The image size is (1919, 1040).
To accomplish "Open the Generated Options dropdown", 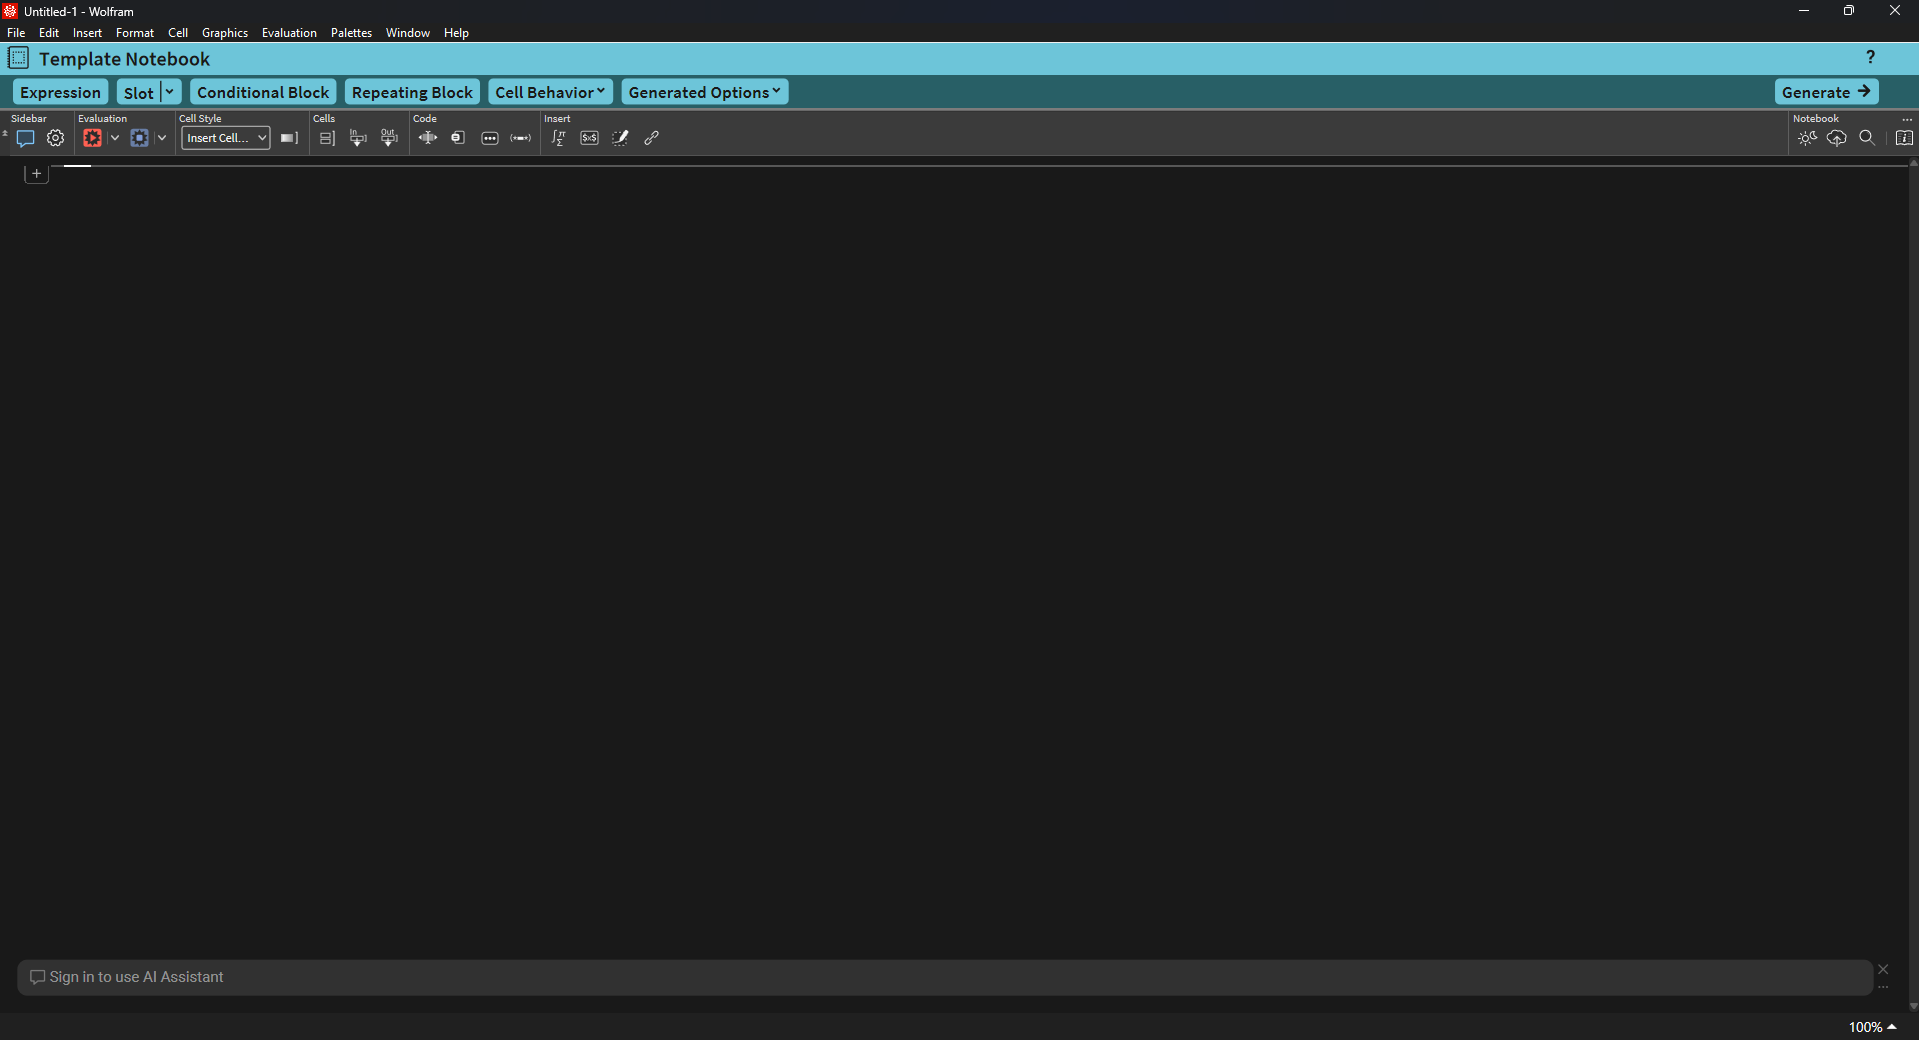I will 705,92.
